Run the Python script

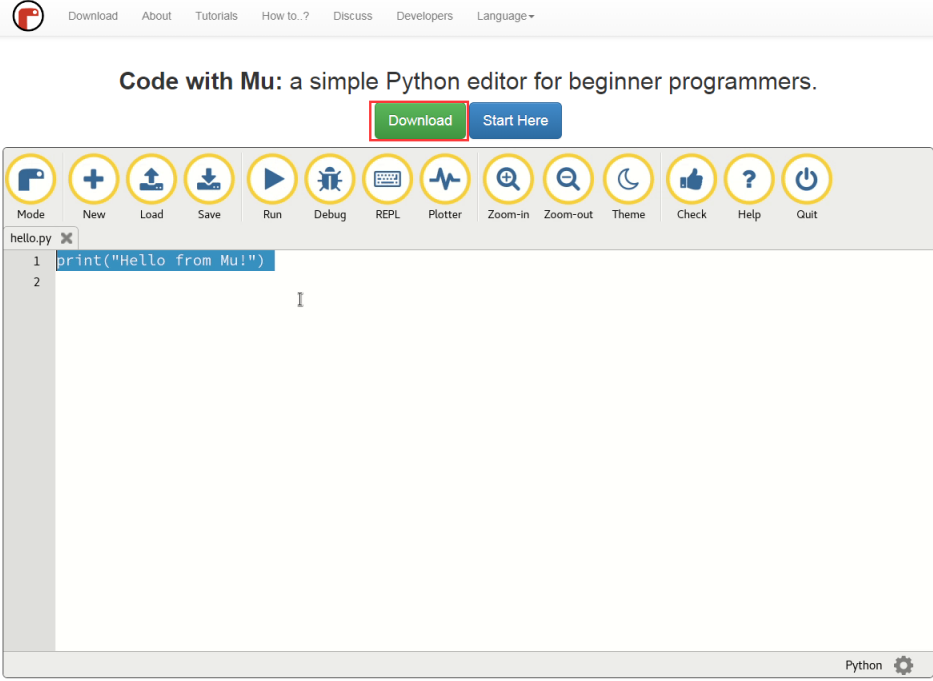tap(273, 179)
